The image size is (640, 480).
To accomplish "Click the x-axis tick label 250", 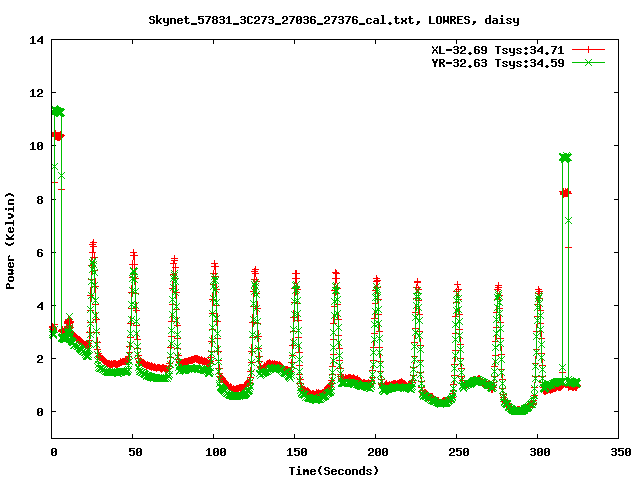I will (x=458, y=452).
